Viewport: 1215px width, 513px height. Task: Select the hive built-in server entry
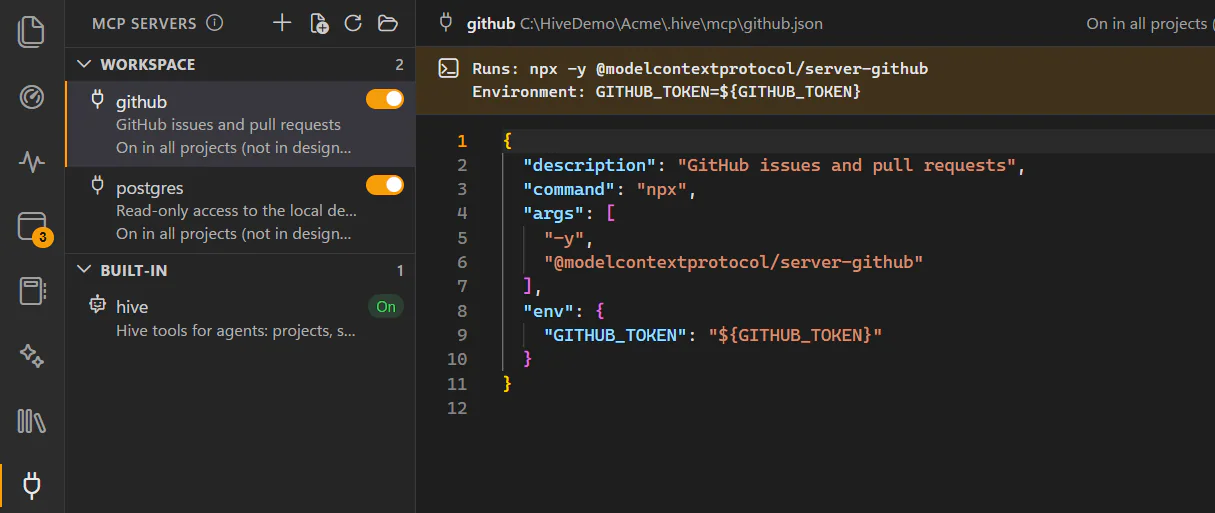(x=240, y=318)
